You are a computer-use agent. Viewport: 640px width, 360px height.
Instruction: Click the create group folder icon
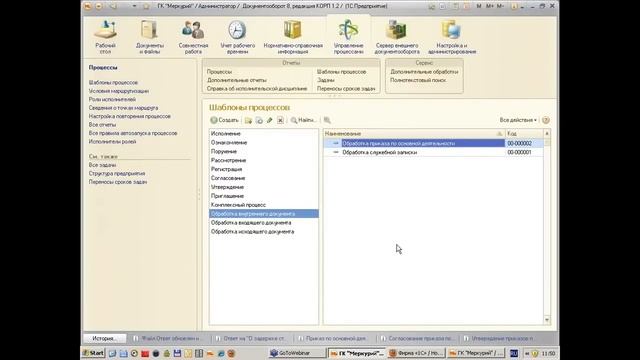248,120
